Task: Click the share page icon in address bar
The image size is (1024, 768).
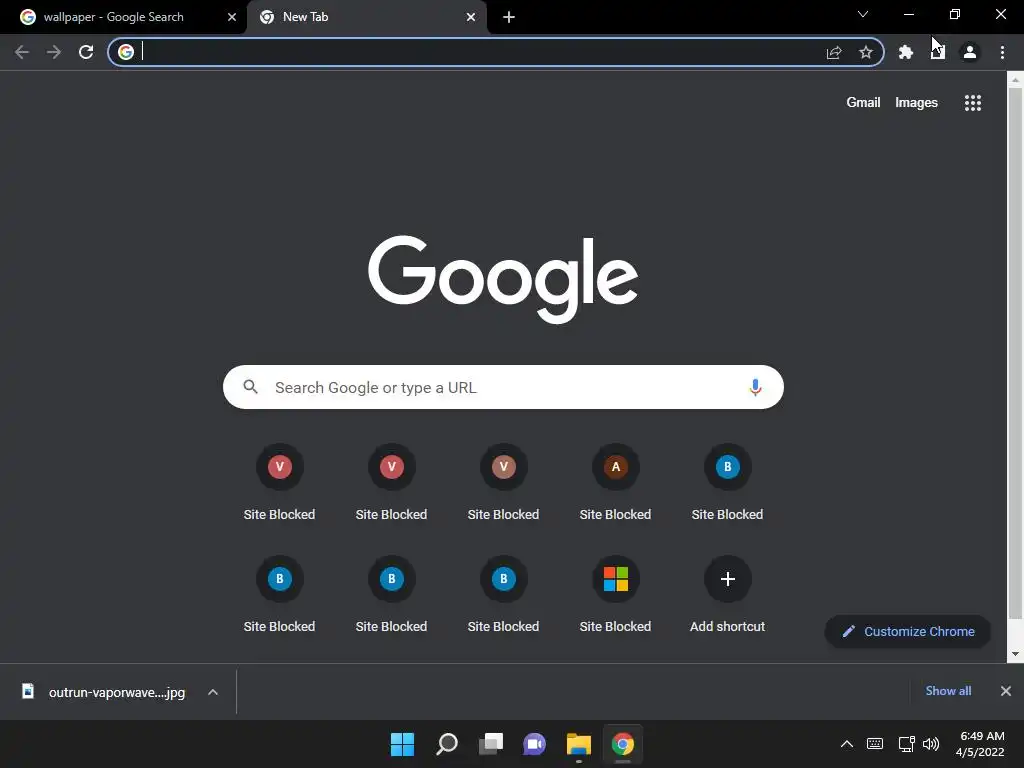Action: click(834, 52)
